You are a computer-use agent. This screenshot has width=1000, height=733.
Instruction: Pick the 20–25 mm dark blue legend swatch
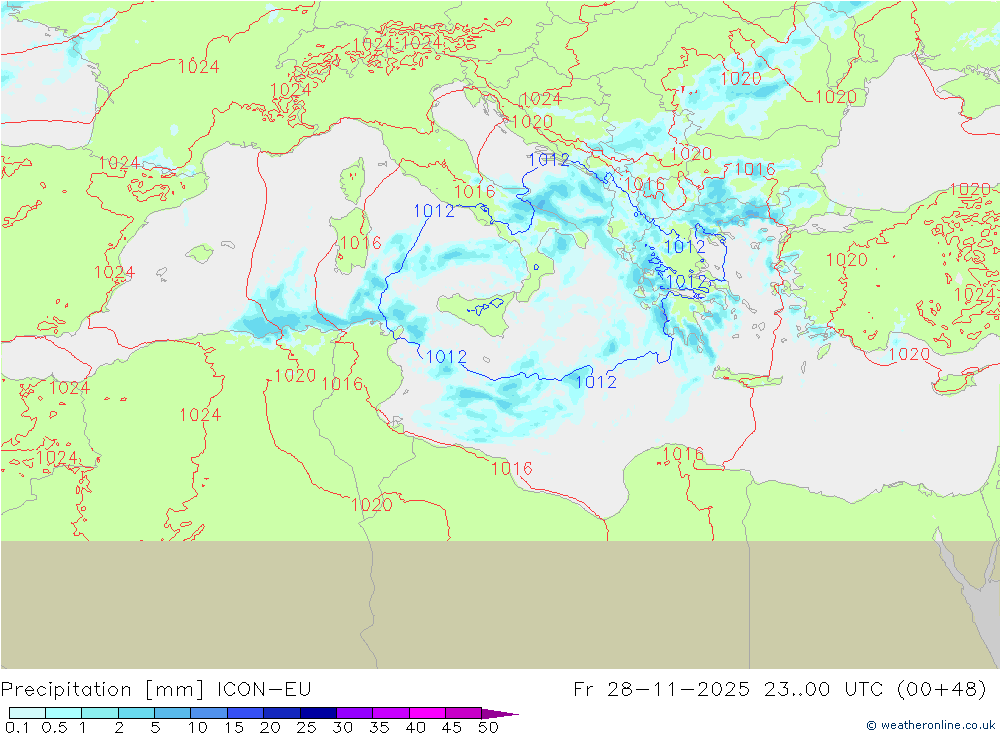(281, 713)
